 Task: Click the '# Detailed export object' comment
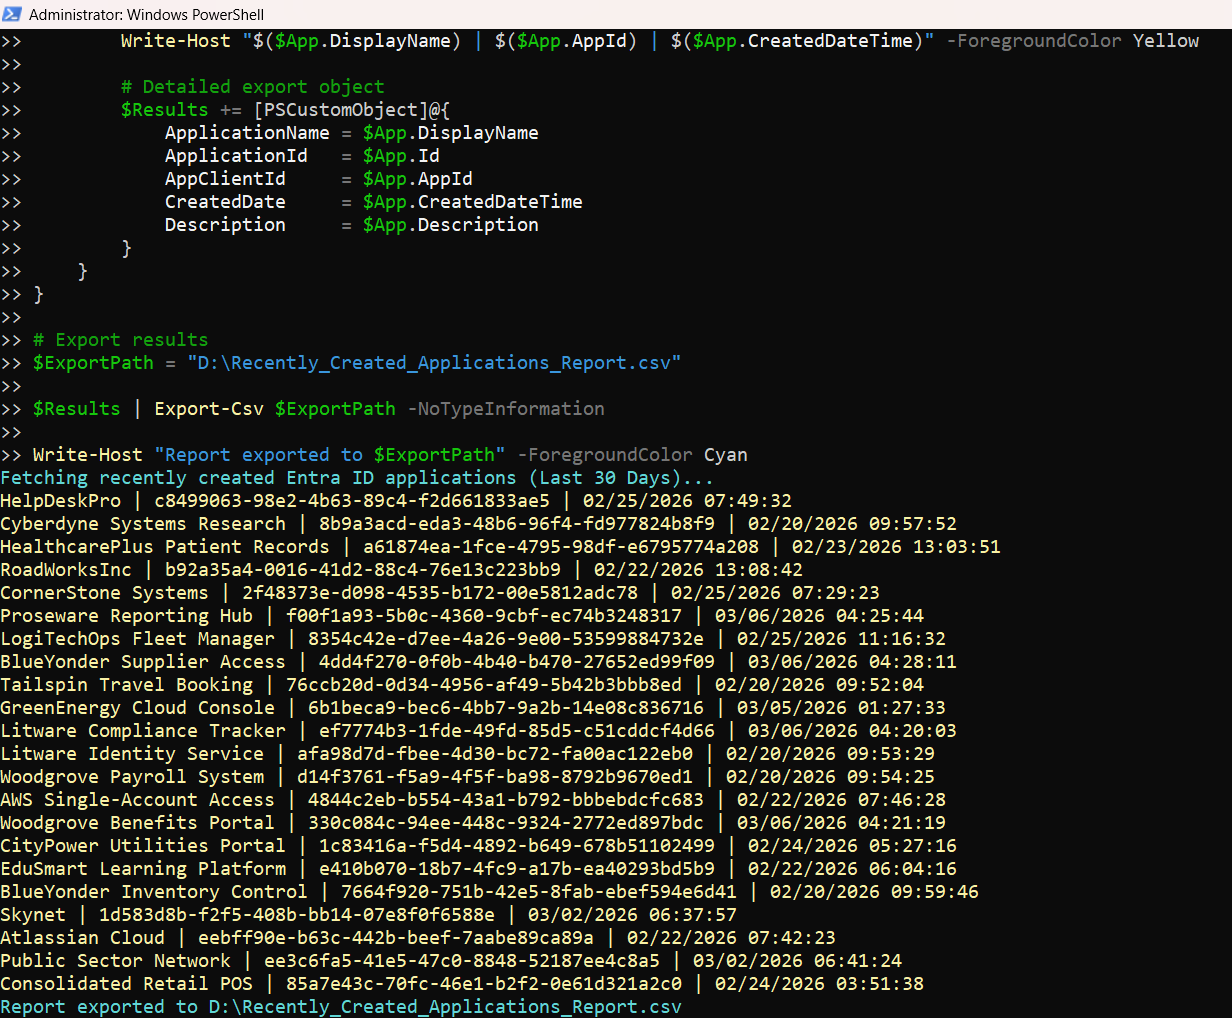[252, 87]
